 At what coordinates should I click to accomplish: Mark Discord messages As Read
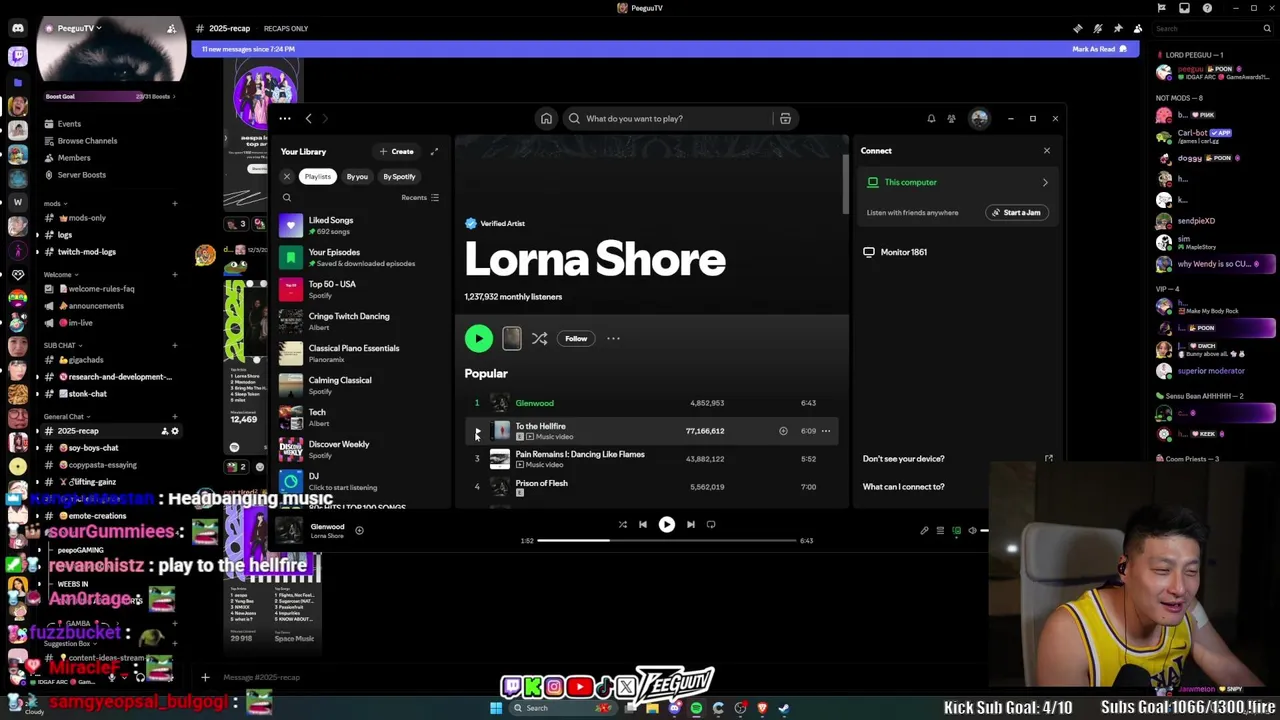click(x=1099, y=49)
